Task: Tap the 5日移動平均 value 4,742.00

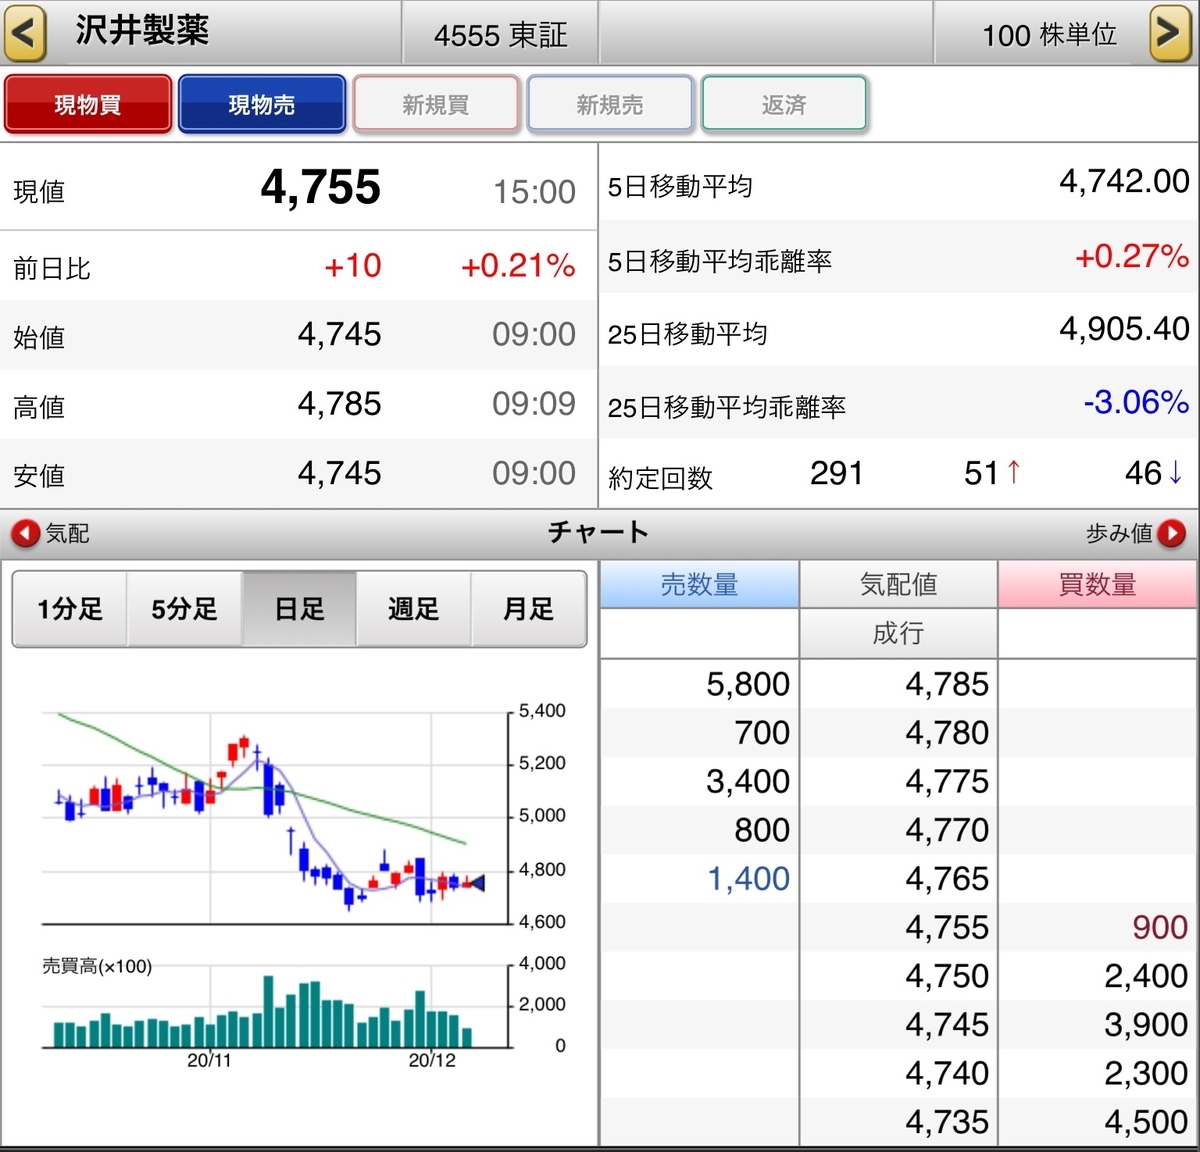Action: click(x=1124, y=181)
